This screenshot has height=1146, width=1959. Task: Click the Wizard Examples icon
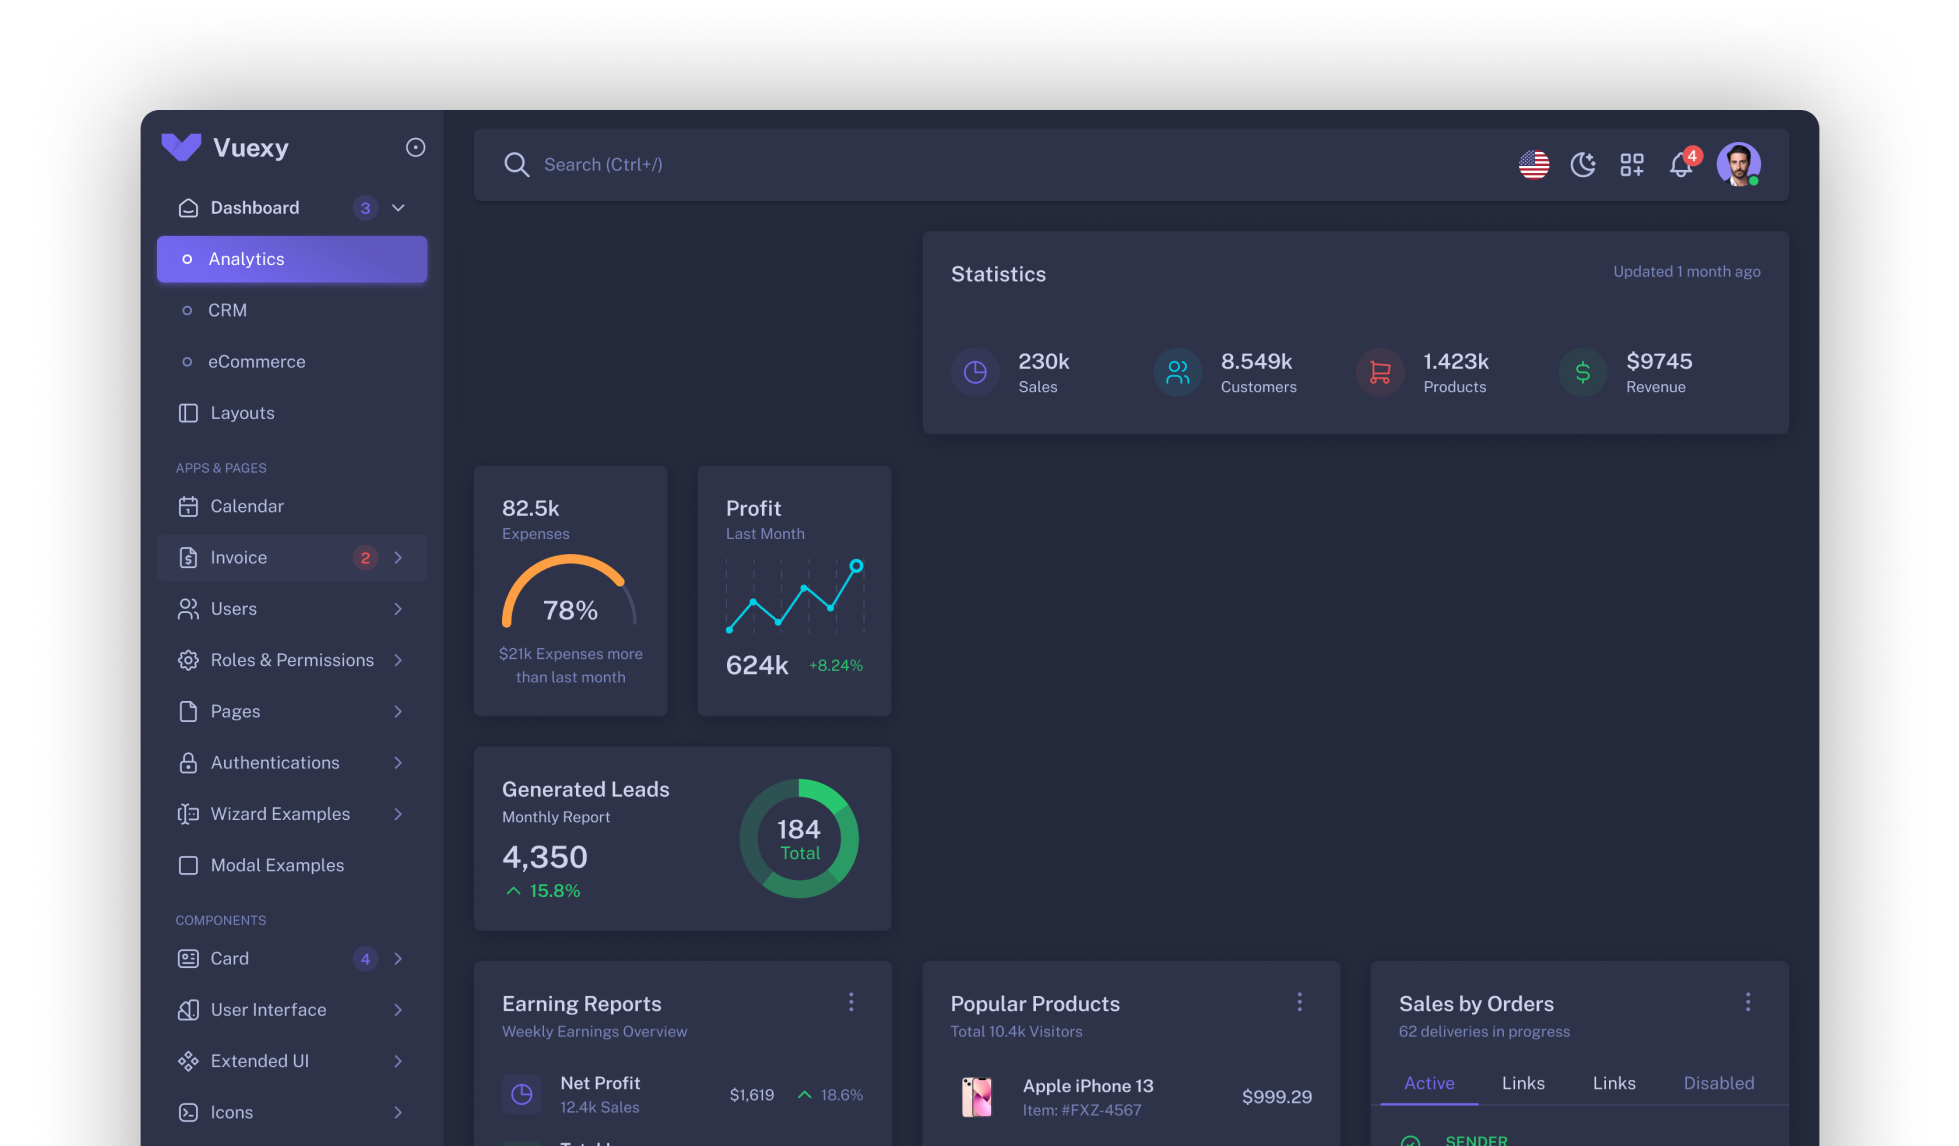188,814
